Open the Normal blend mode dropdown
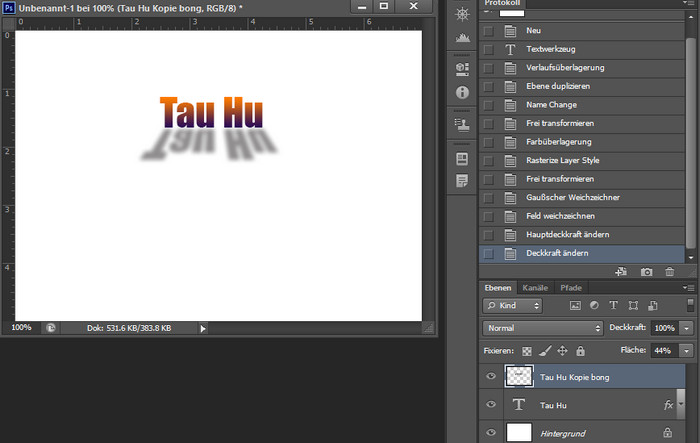 point(542,328)
